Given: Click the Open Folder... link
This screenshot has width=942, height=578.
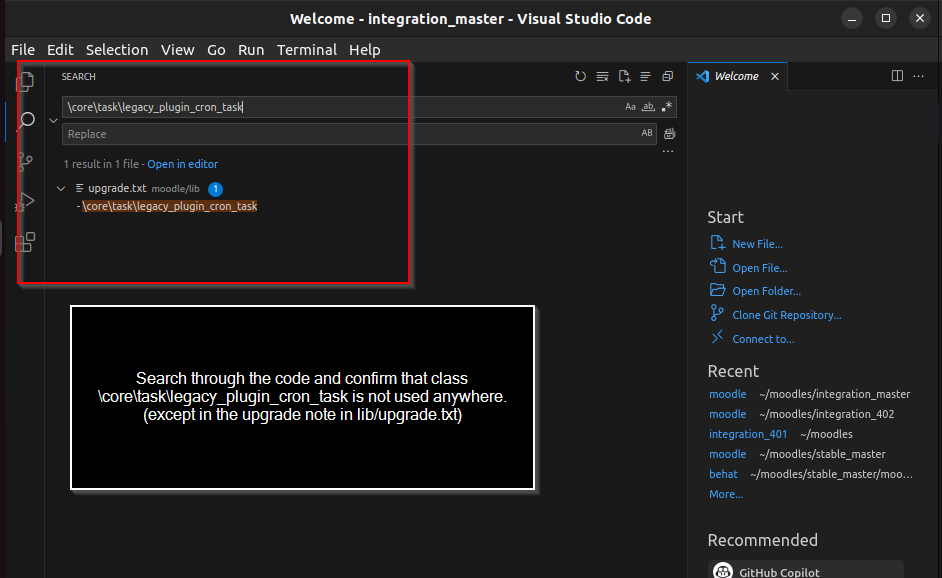Looking at the screenshot, I should pyautogui.click(x=767, y=291).
